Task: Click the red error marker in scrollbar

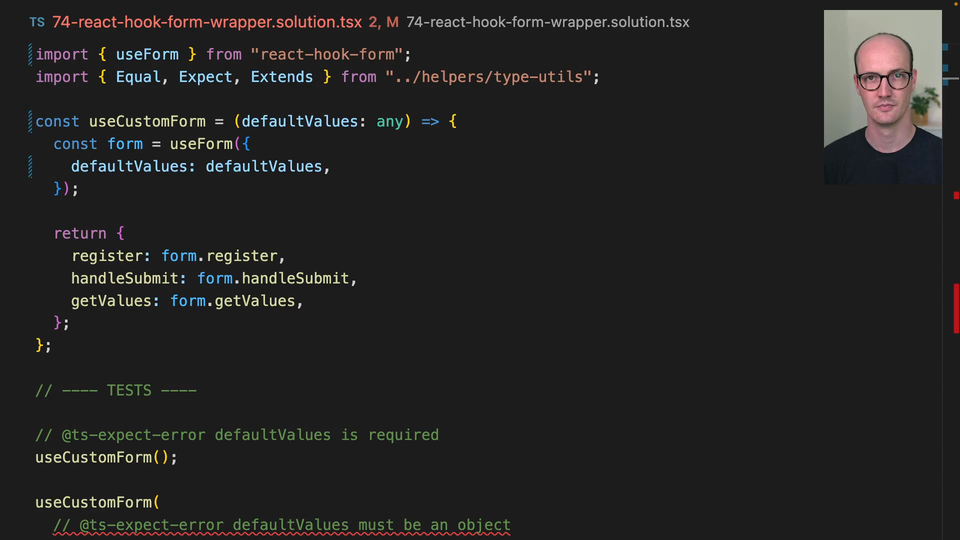Action: point(955,308)
